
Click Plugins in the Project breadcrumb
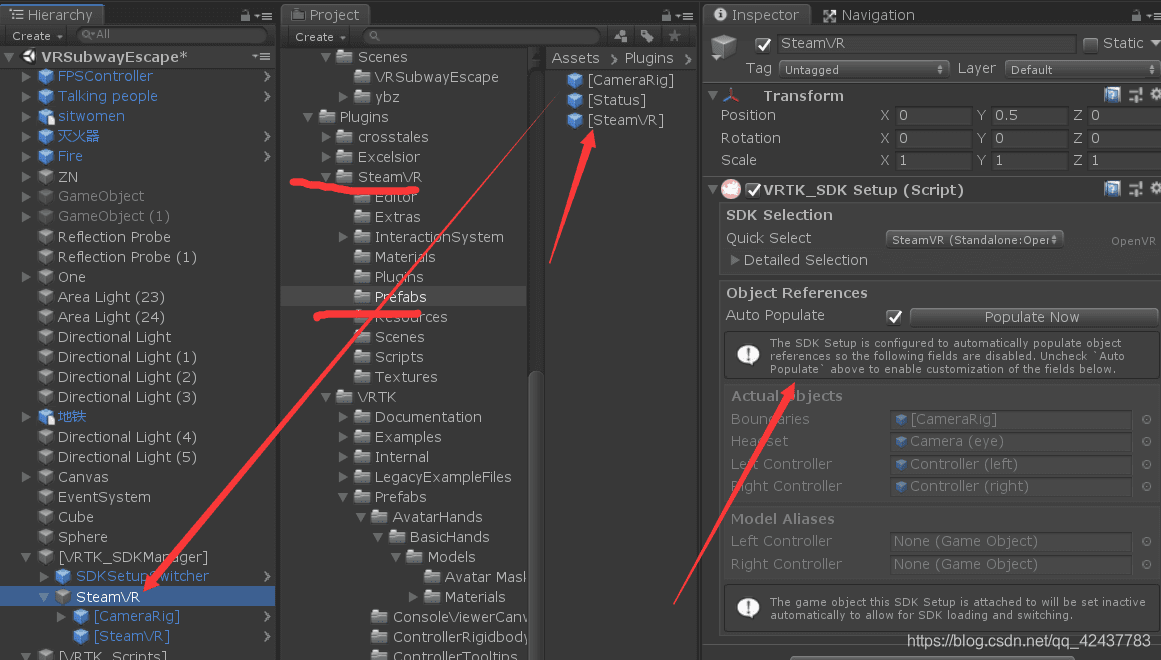tap(649, 58)
